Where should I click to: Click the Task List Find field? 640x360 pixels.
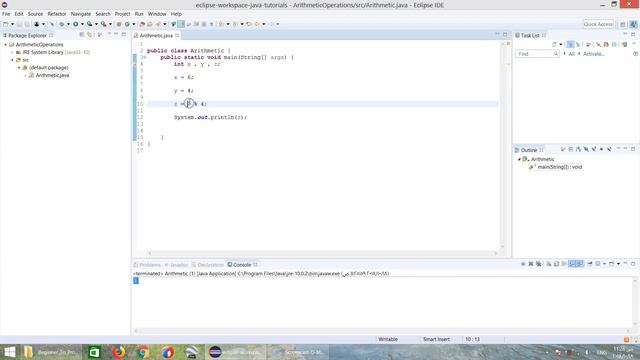point(537,54)
